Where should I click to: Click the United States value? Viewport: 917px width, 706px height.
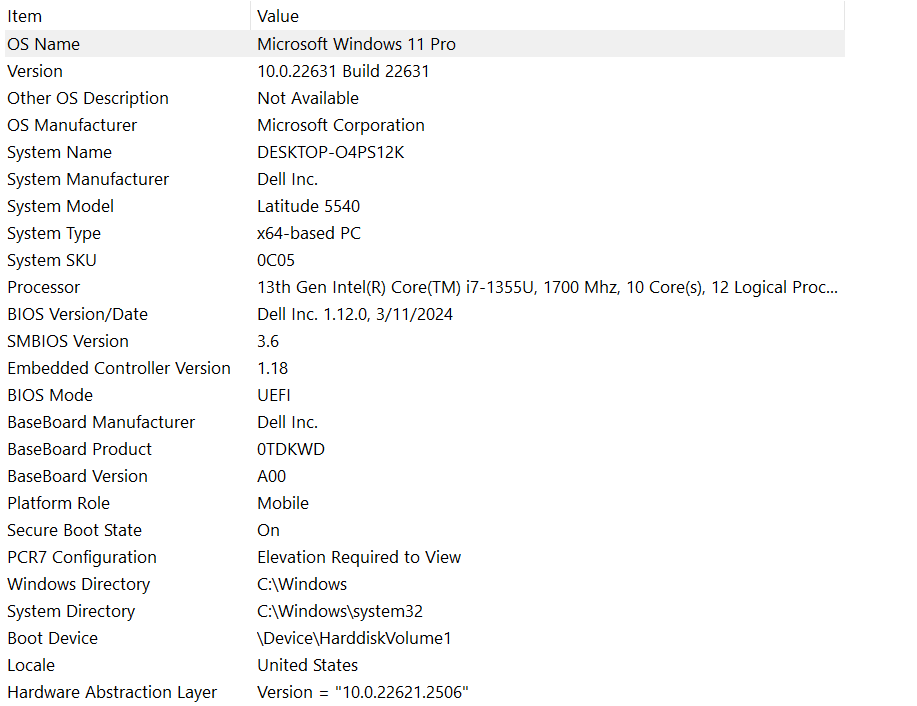coord(308,665)
